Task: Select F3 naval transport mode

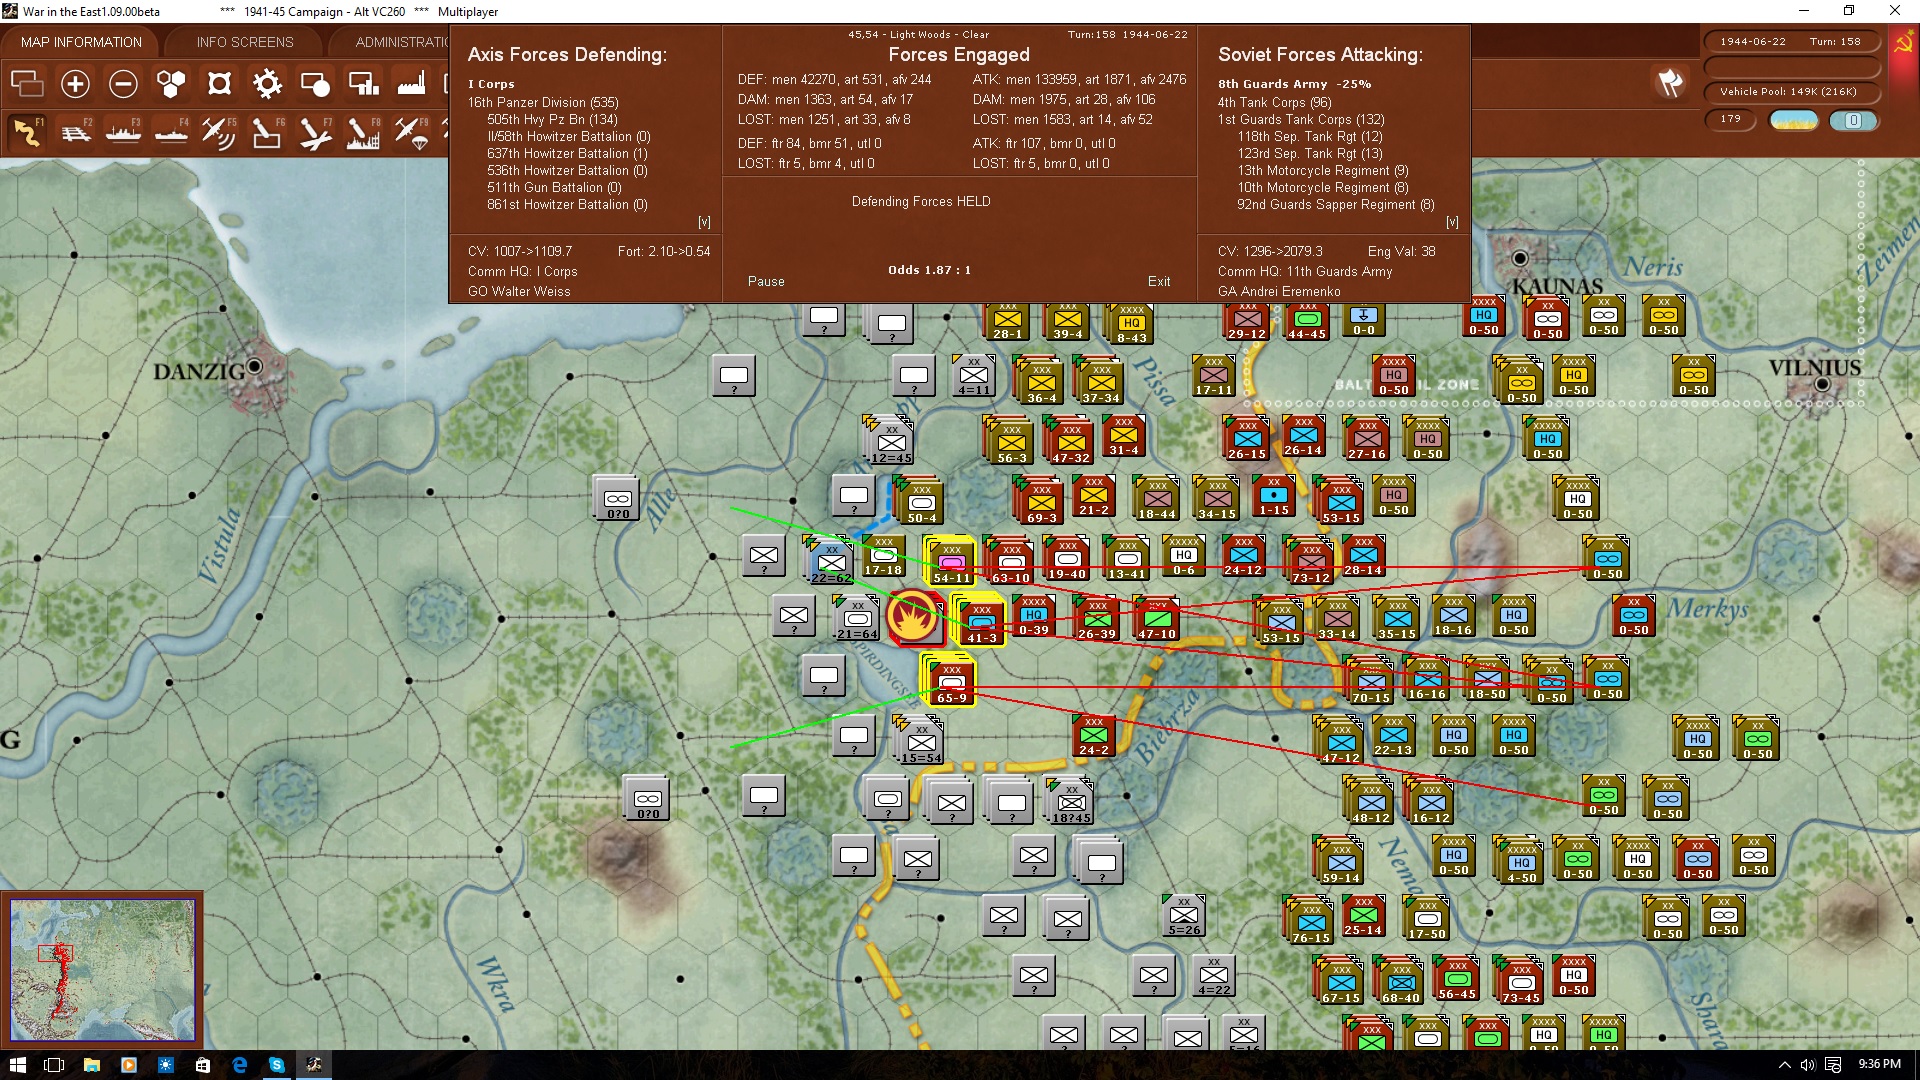Action: [x=123, y=132]
